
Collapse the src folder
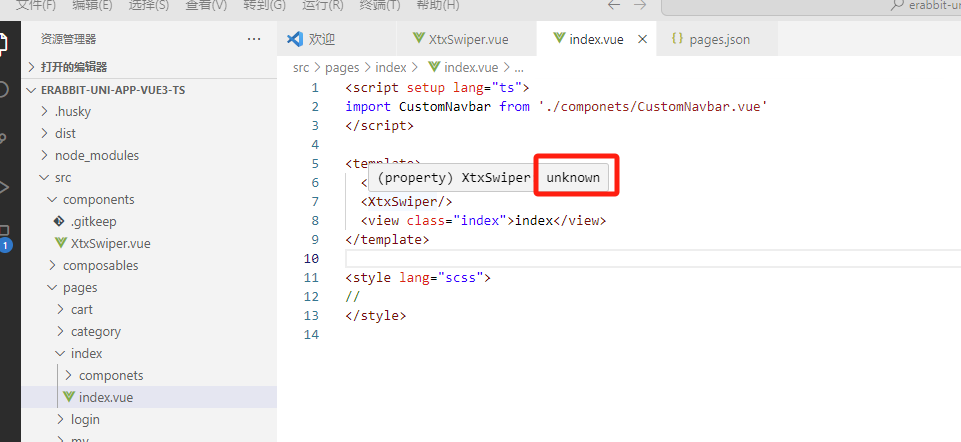[149, 178]
